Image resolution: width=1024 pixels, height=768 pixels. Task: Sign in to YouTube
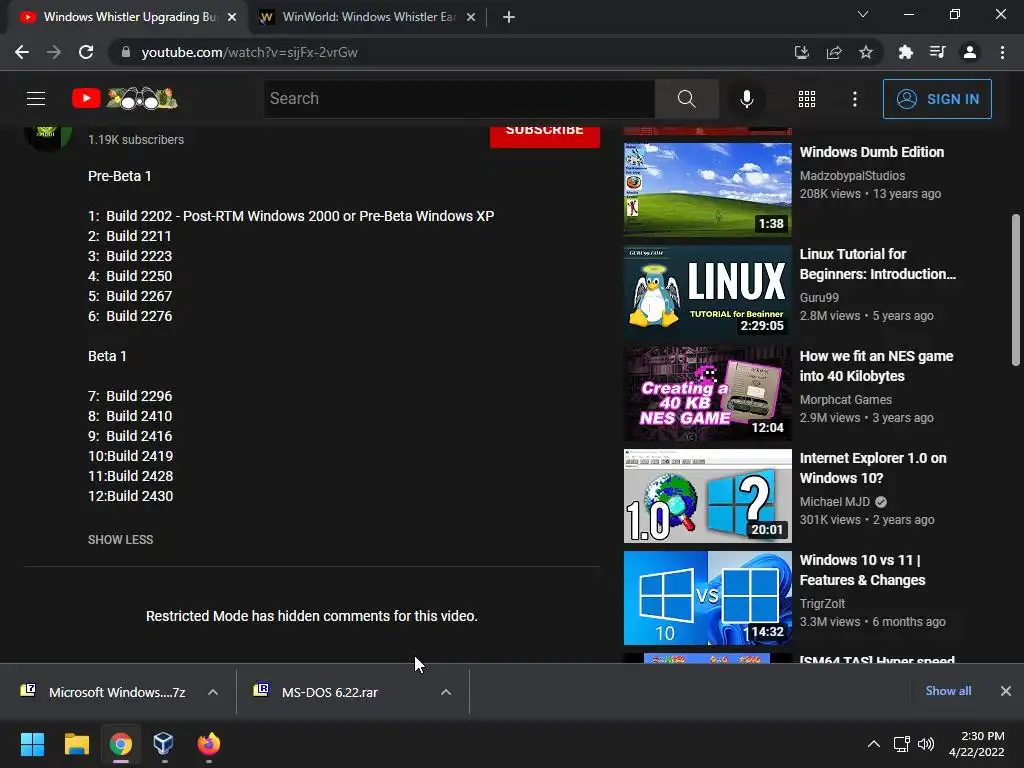[x=937, y=99]
